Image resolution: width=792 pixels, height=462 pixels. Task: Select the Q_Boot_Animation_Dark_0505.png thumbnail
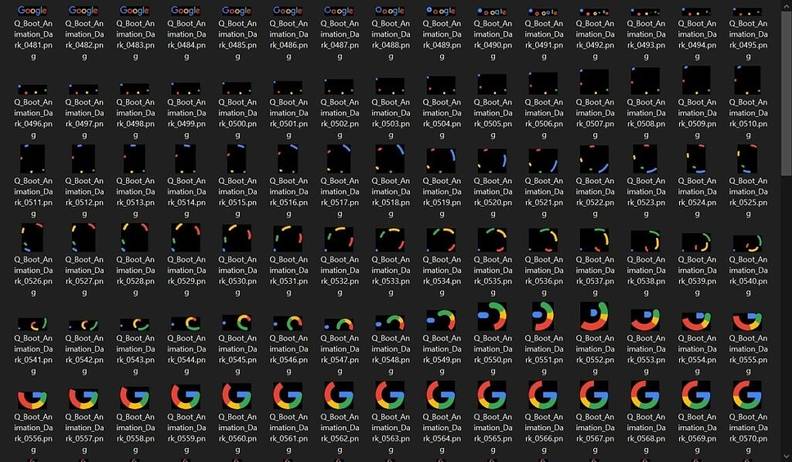(492, 84)
